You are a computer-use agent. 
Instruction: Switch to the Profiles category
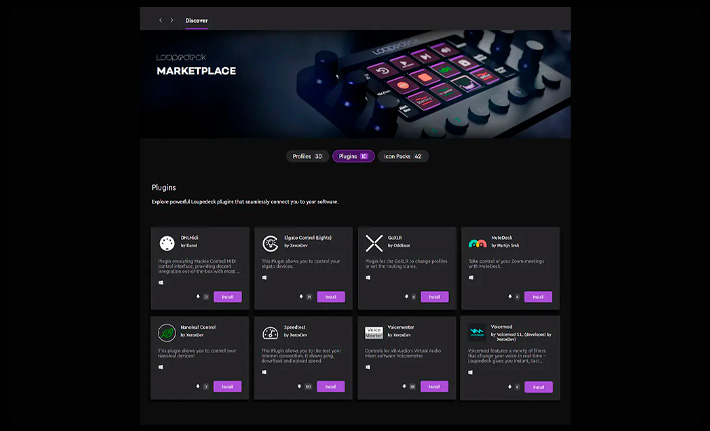(x=307, y=156)
